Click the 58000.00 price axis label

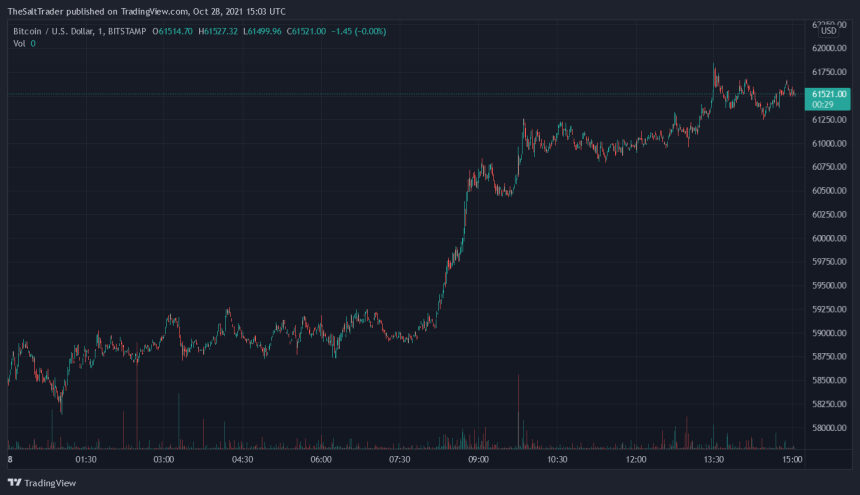828,428
